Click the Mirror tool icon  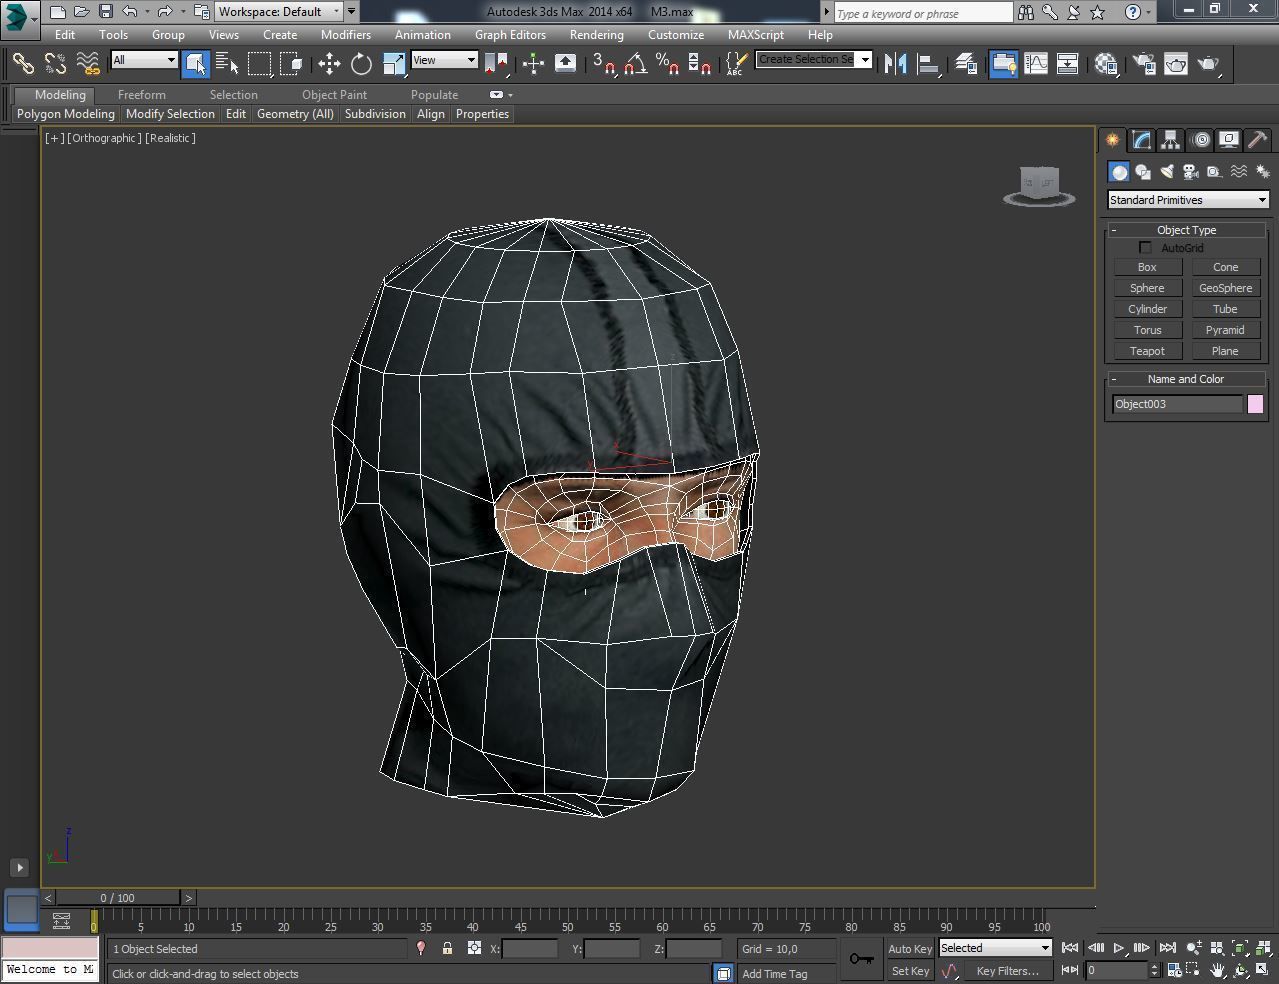pos(896,64)
